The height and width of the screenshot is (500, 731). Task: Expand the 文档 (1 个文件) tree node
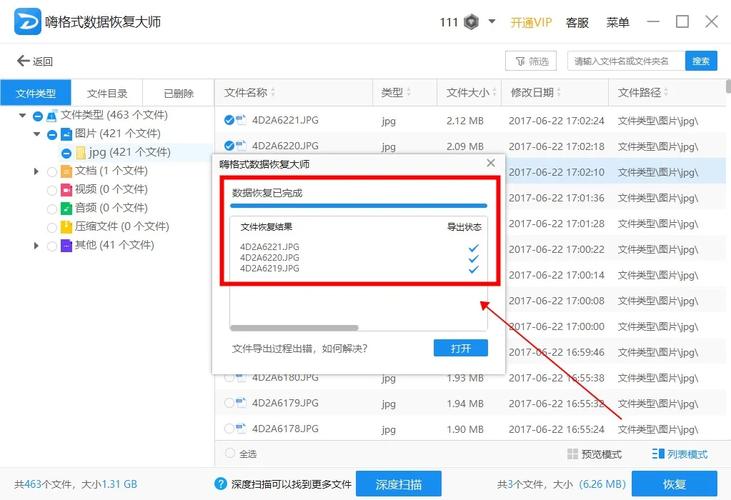click(x=36, y=171)
